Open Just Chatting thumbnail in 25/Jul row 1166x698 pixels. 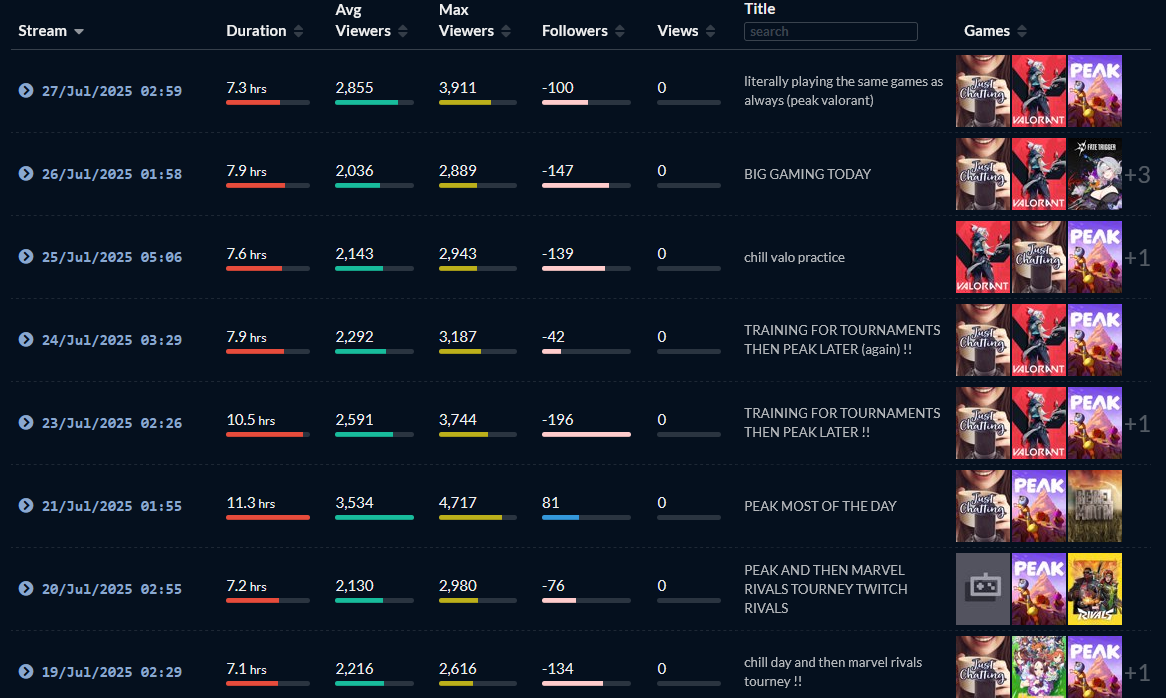pyautogui.click(x=1039, y=256)
